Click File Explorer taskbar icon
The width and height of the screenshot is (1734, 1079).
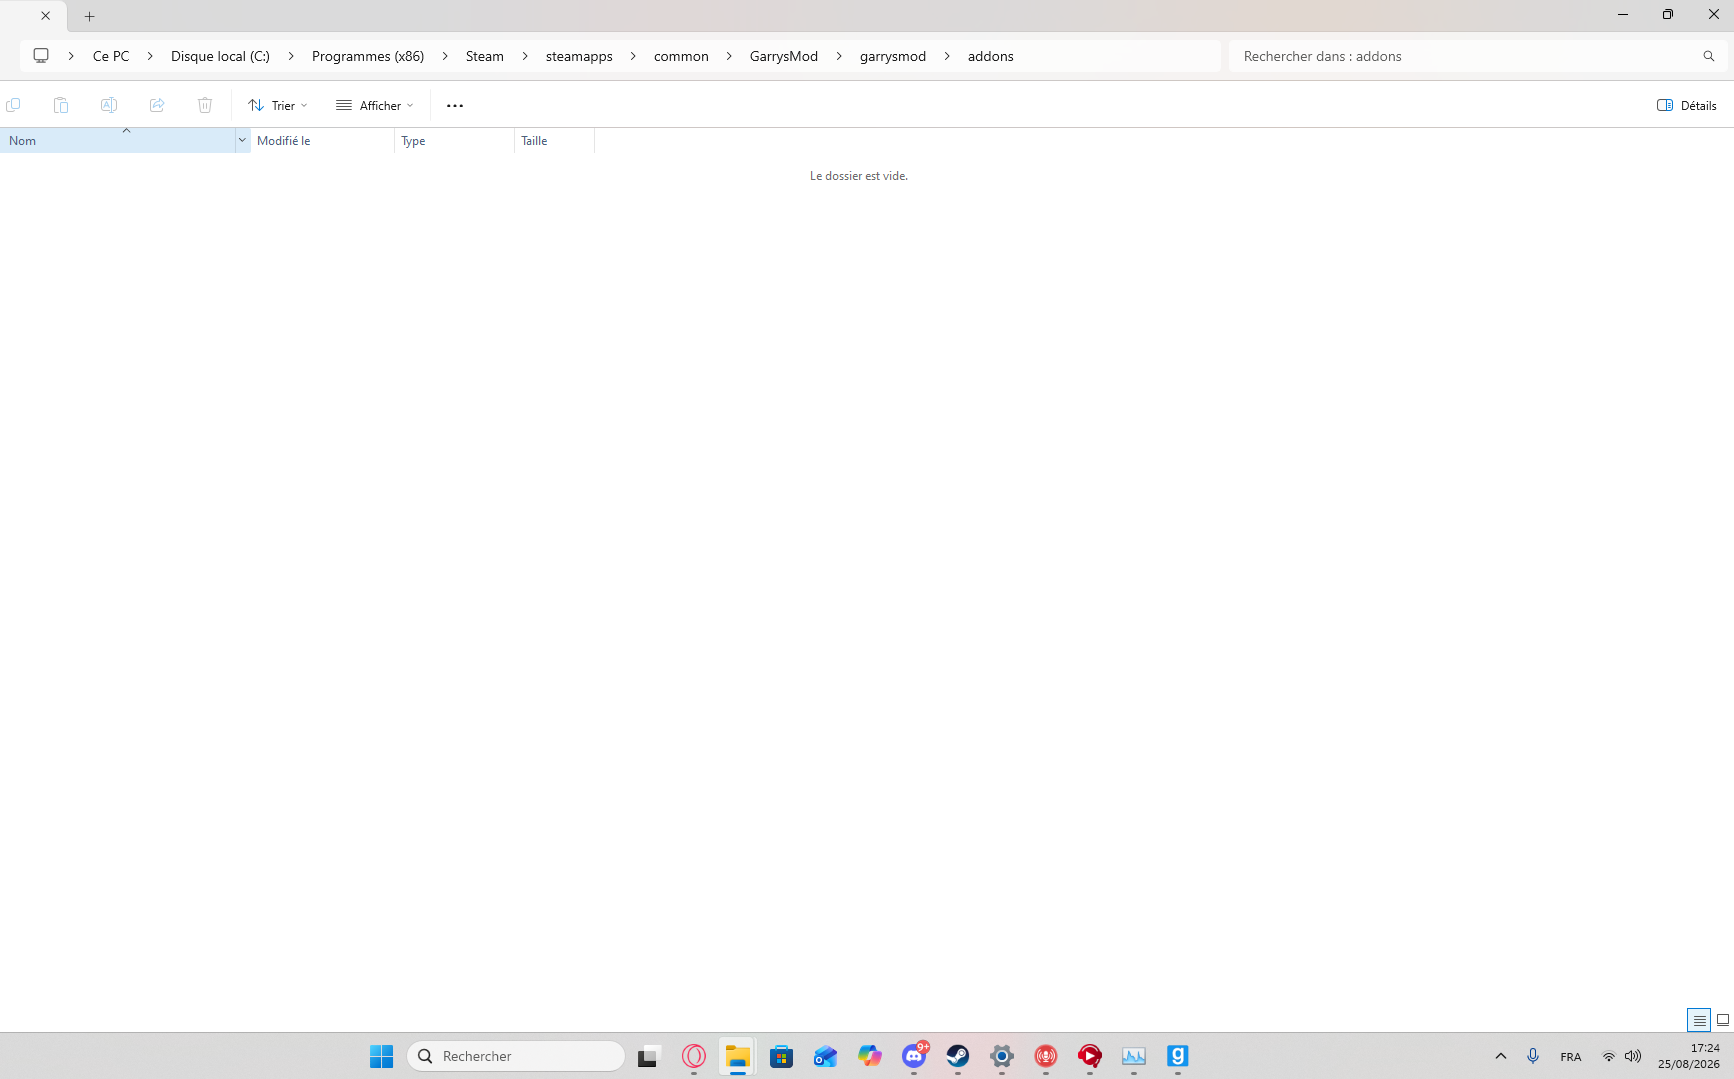pos(738,1056)
